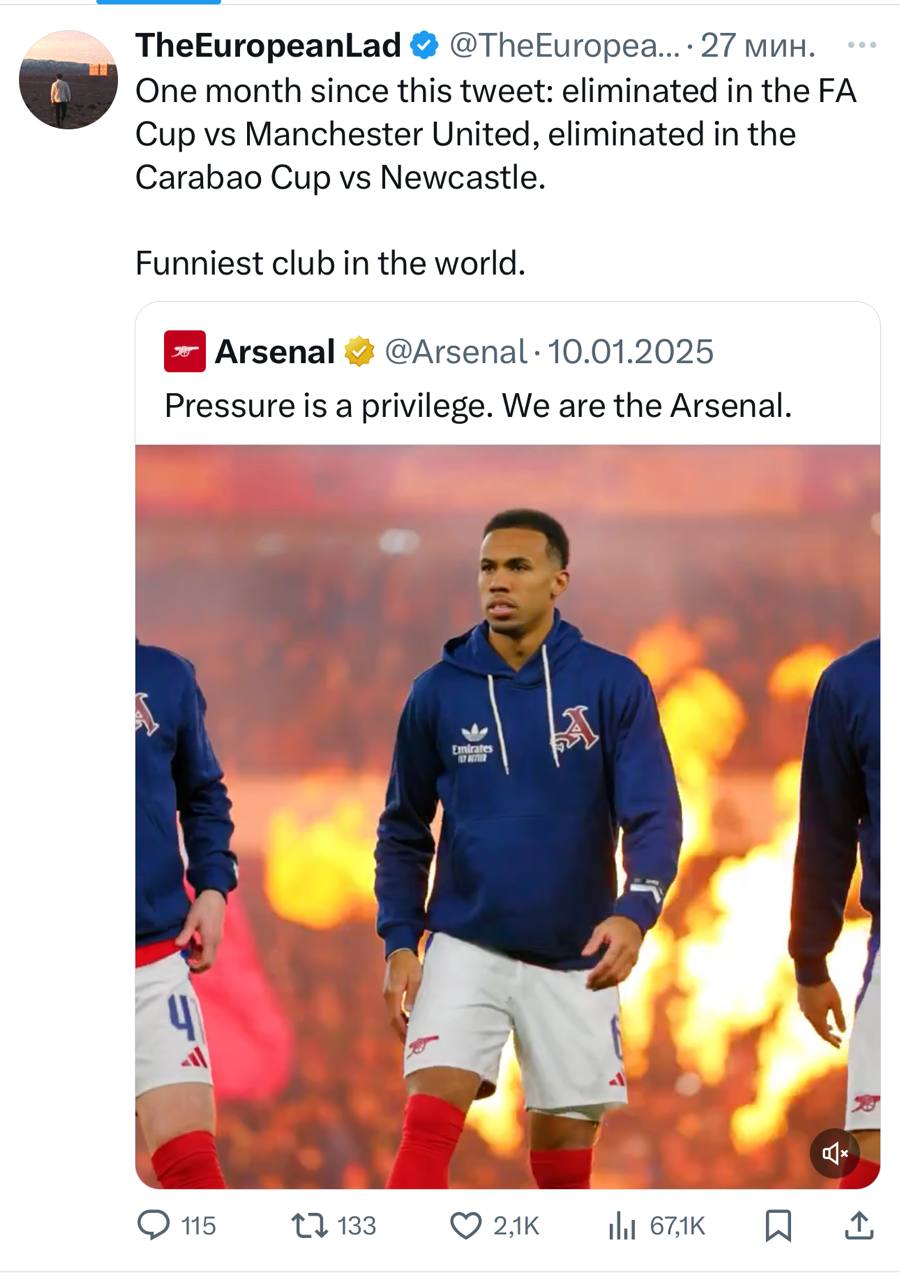The height and width of the screenshot is (1280, 900).
Task: Open the three-dot more options menu
Action: point(859,45)
